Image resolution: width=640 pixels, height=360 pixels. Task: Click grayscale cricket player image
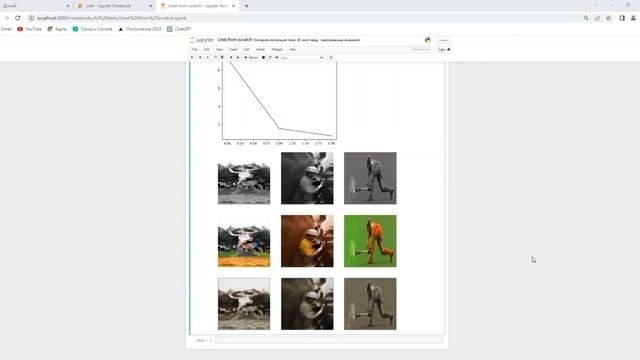click(x=370, y=178)
